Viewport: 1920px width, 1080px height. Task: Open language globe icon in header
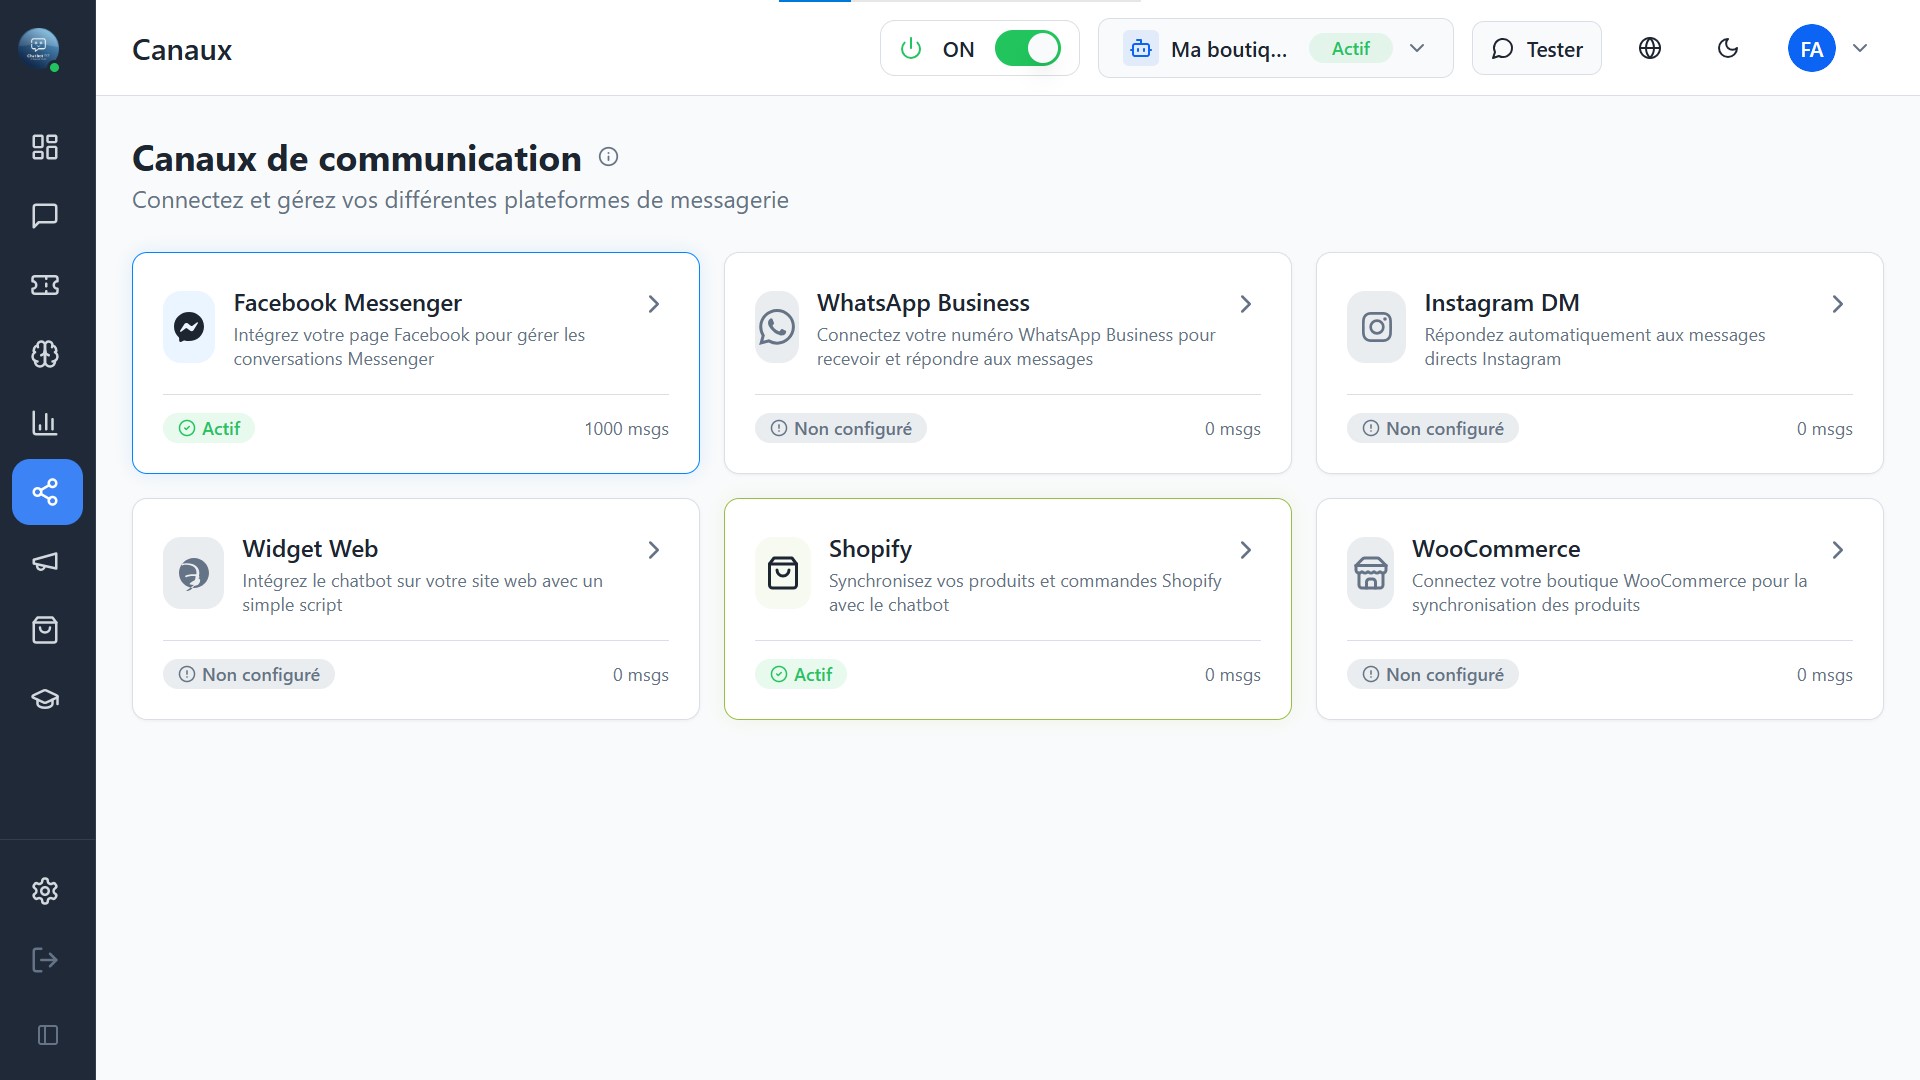[x=1650, y=48]
